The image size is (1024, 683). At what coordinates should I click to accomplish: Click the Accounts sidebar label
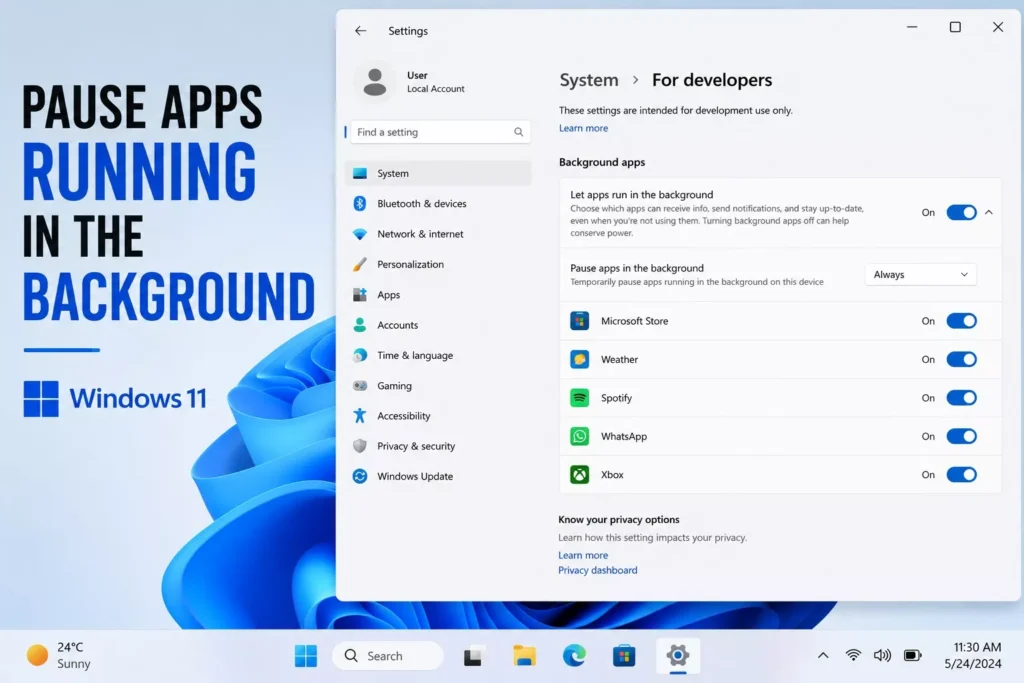pyautogui.click(x=398, y=325)
